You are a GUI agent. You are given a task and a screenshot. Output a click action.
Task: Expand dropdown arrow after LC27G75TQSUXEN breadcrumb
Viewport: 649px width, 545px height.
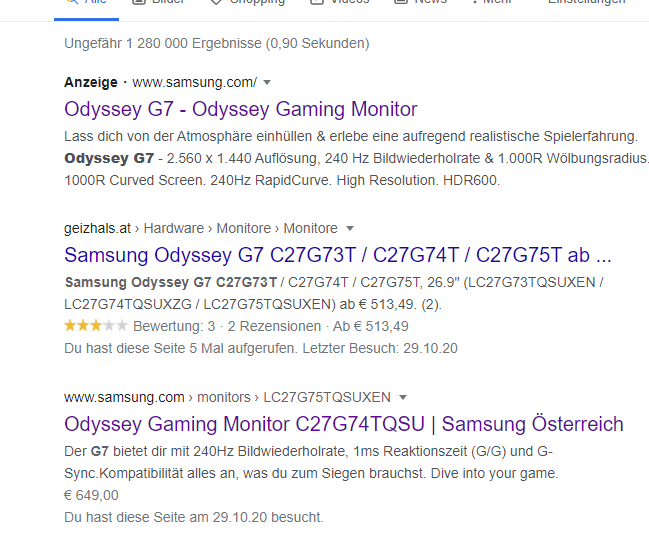tap(403, 398)
